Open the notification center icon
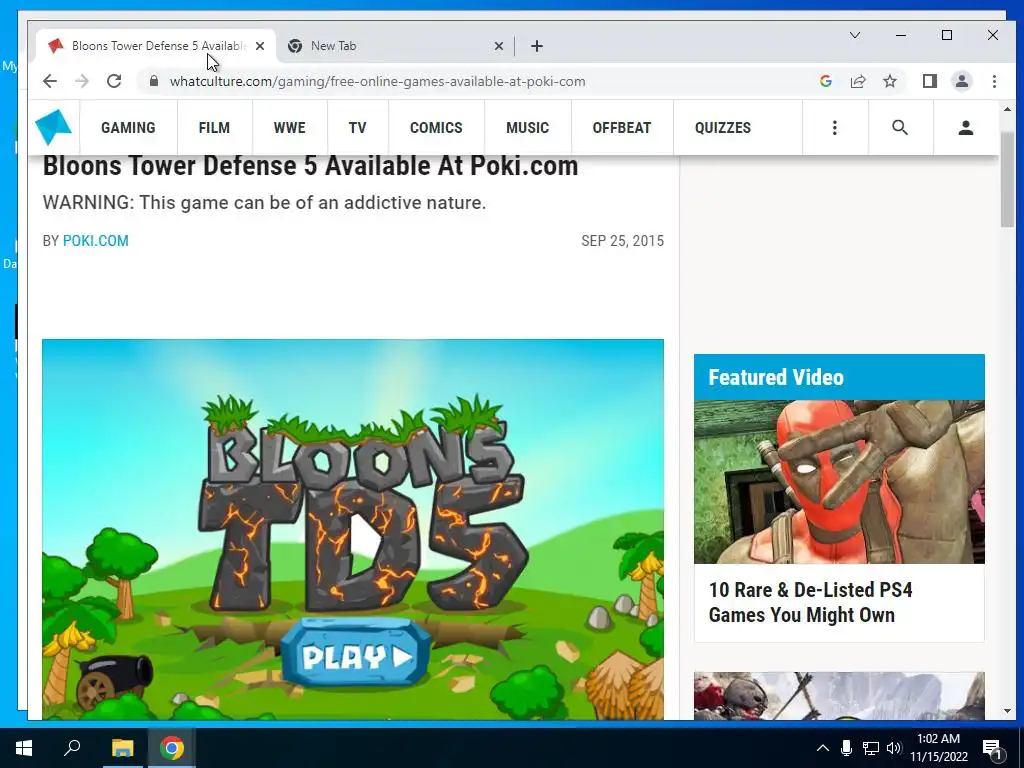The image size is (1024, 768). (992, 748)
